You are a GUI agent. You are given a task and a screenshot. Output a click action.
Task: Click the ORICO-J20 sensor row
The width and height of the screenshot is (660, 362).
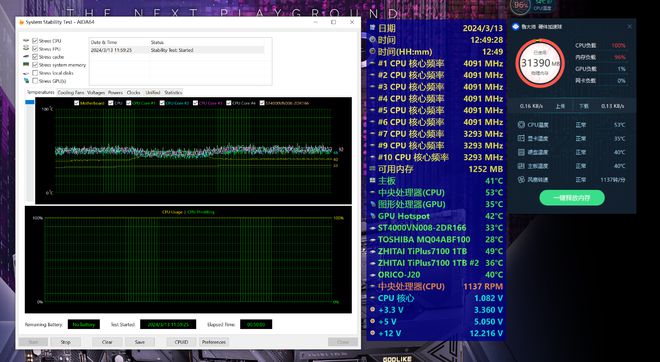click(x=436, y=274)
